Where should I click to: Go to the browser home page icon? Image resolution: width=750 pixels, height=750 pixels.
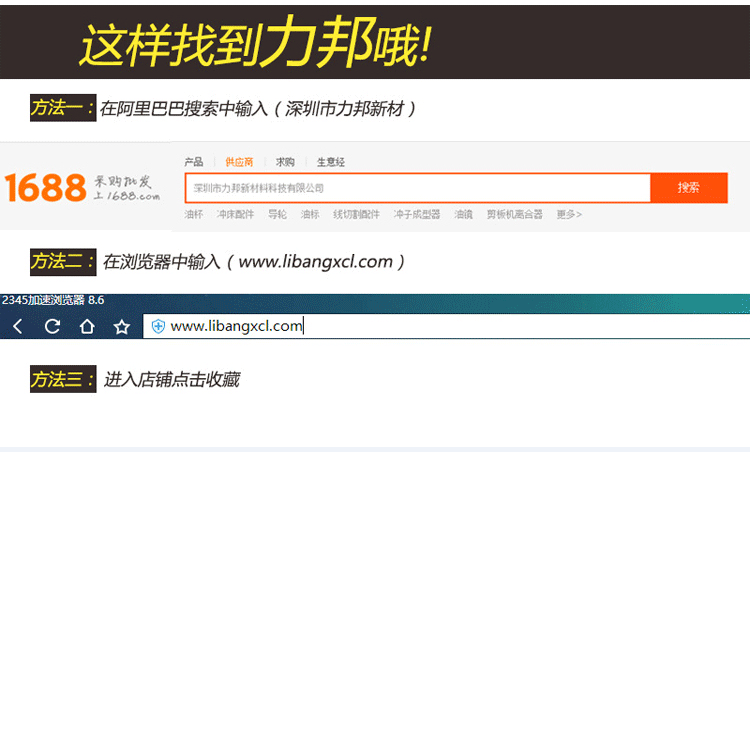[87, 326]
